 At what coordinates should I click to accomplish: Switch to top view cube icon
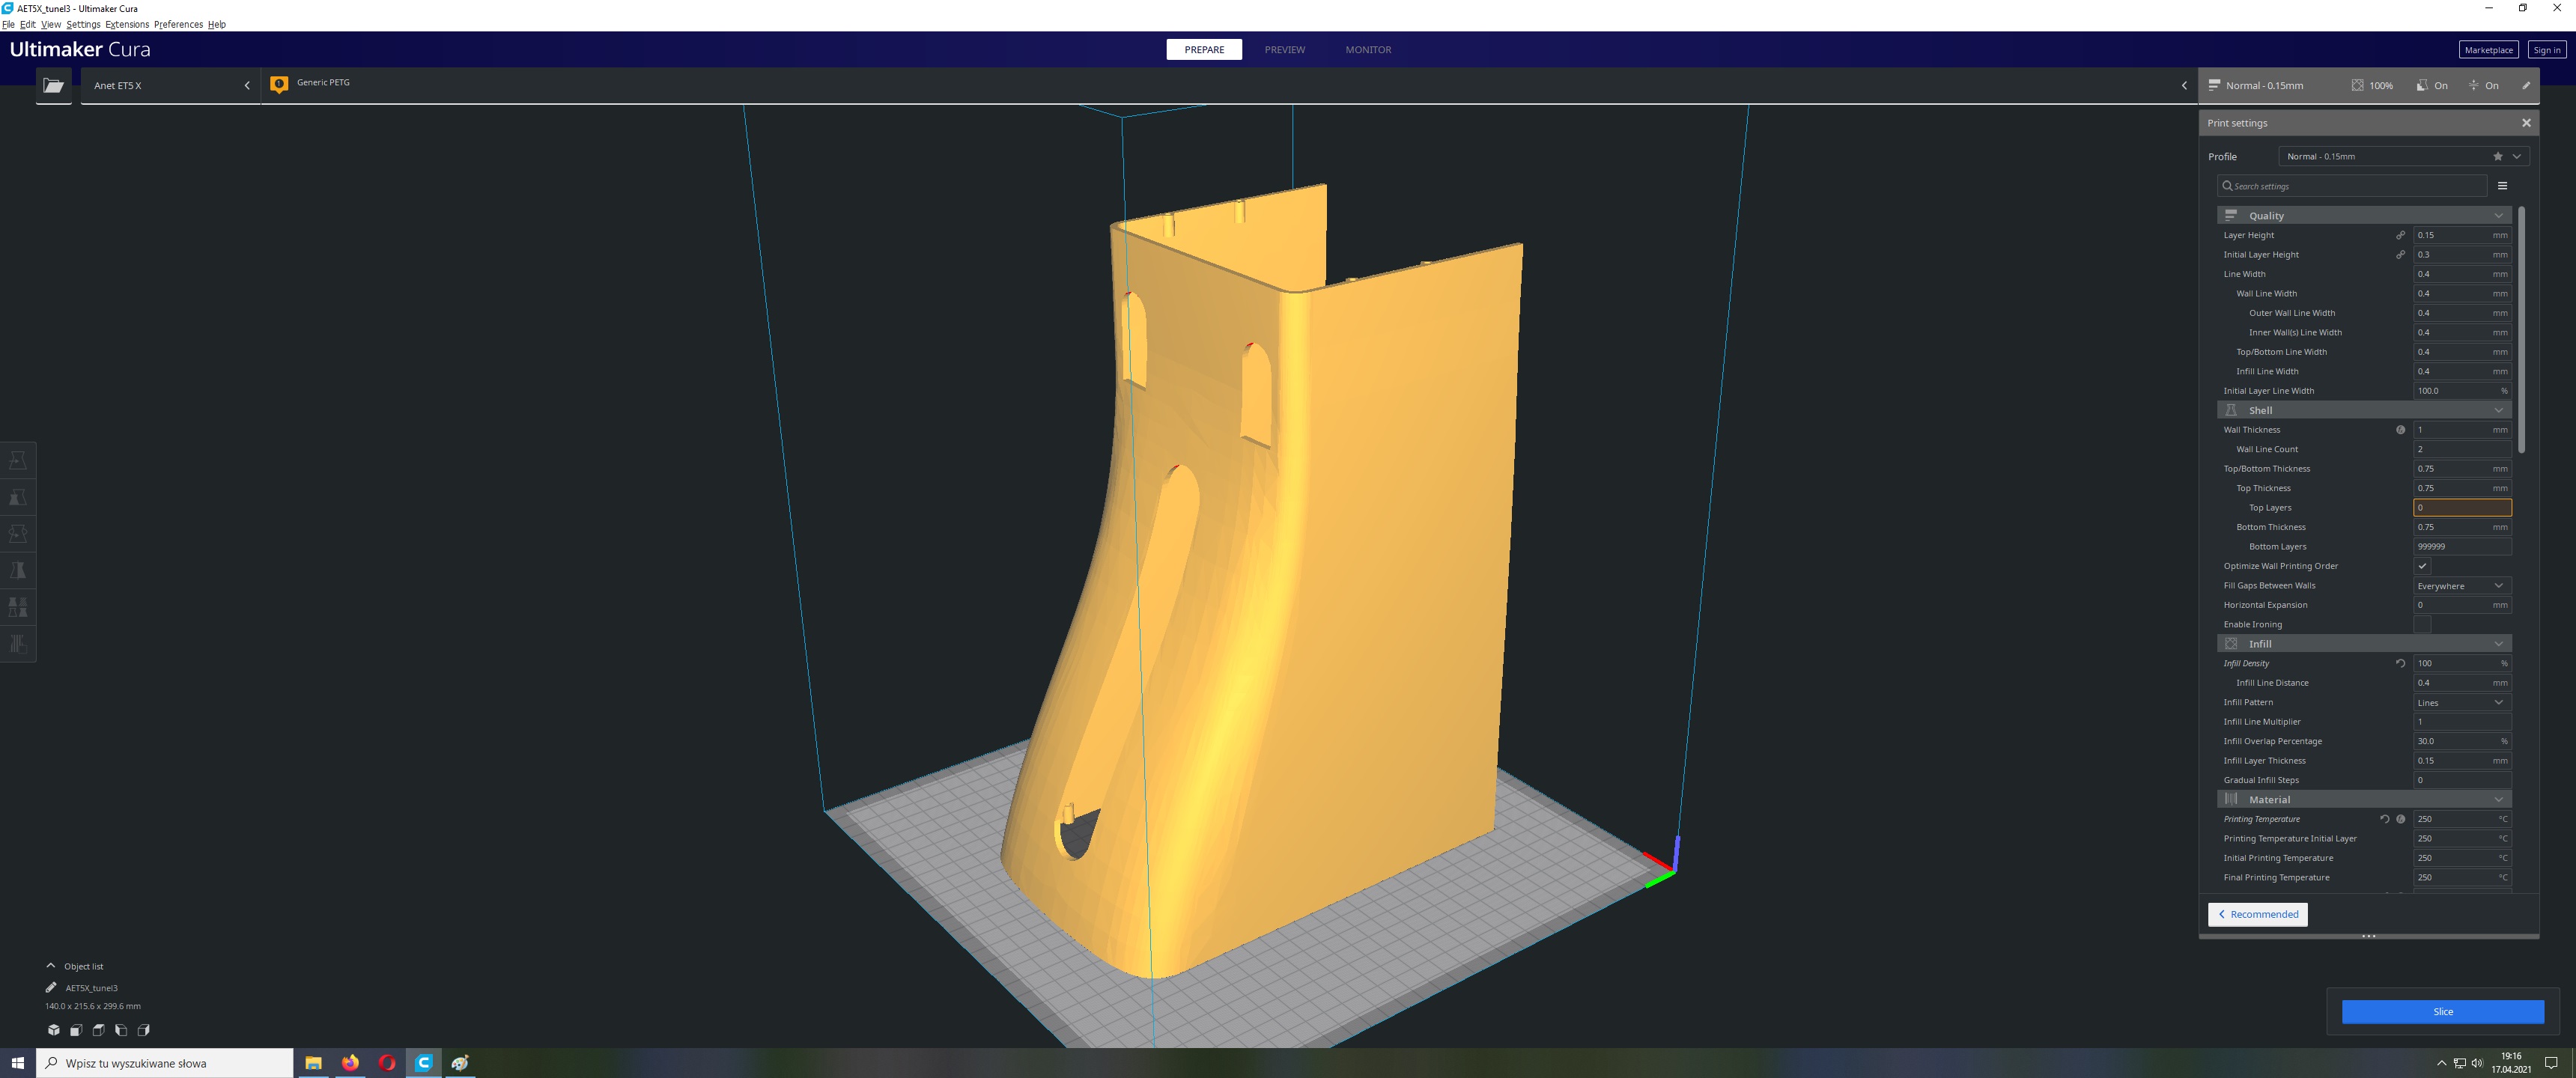coord(98,1029)
